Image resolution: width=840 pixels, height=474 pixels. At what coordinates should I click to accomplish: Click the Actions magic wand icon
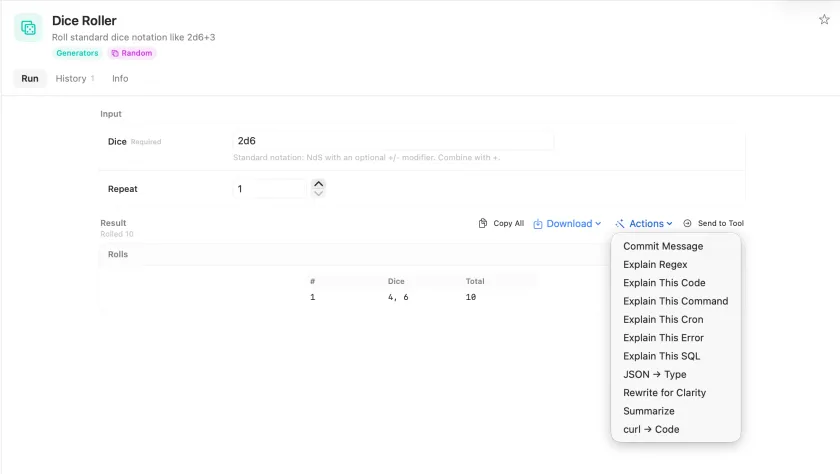(620, 224)
